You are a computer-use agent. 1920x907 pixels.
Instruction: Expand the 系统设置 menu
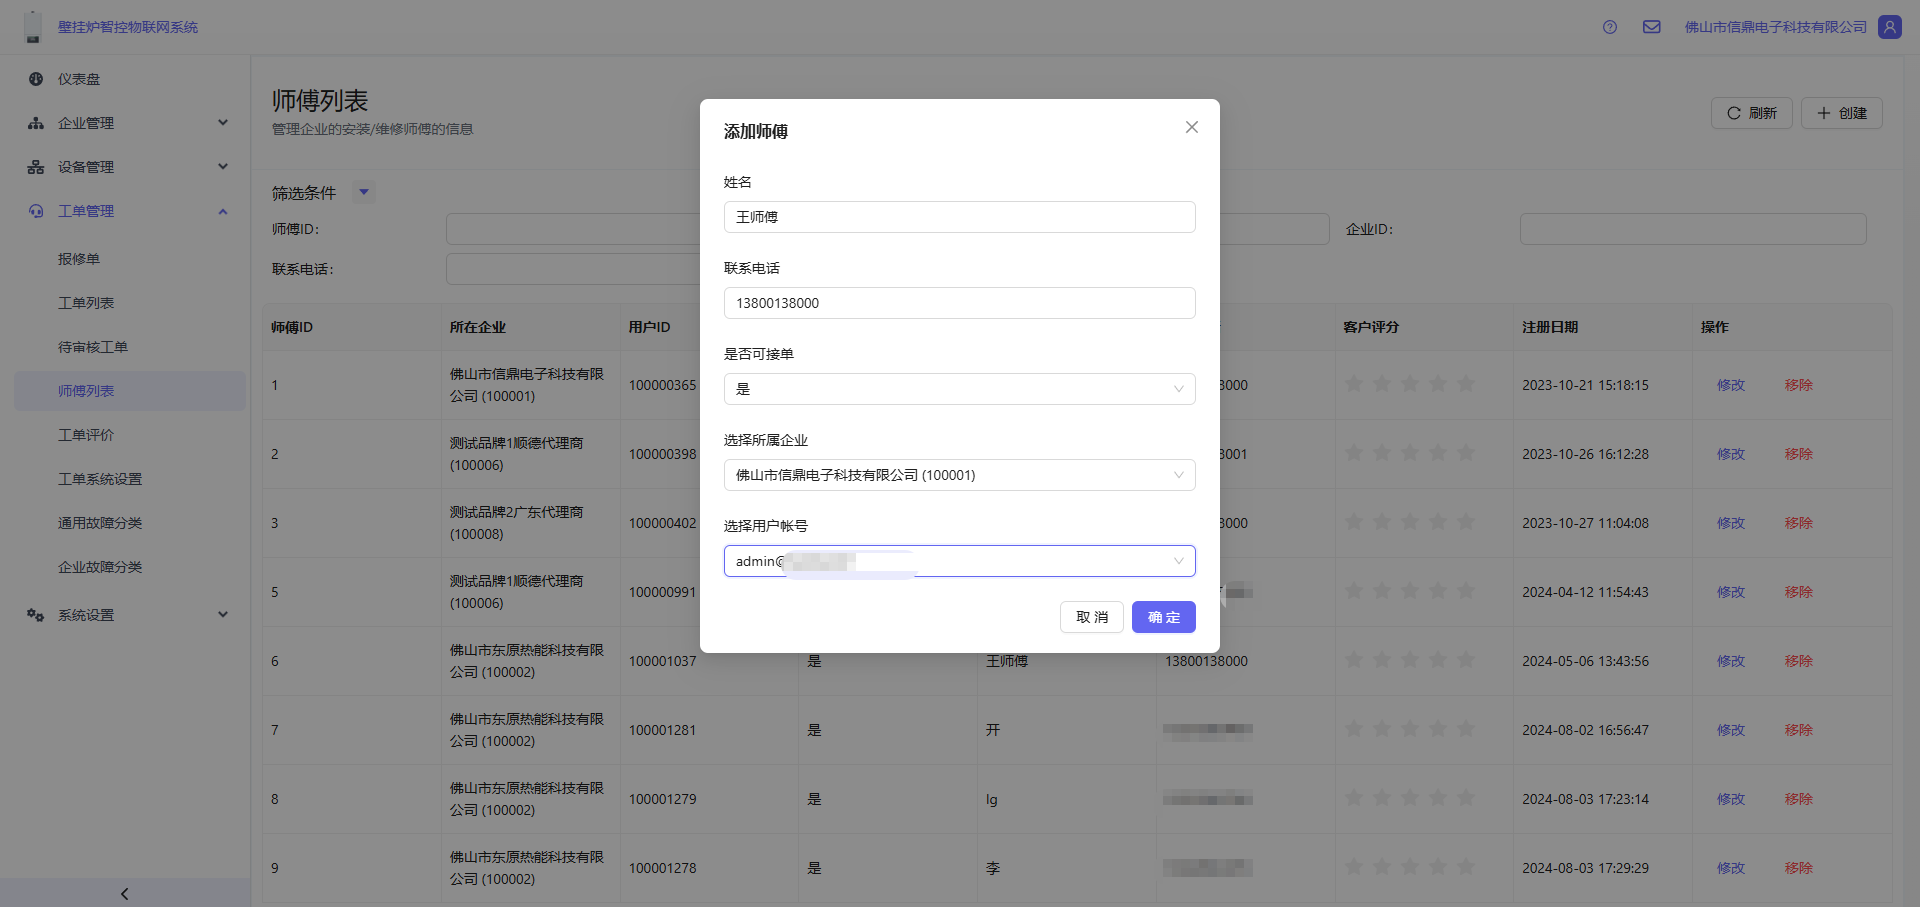223,615
